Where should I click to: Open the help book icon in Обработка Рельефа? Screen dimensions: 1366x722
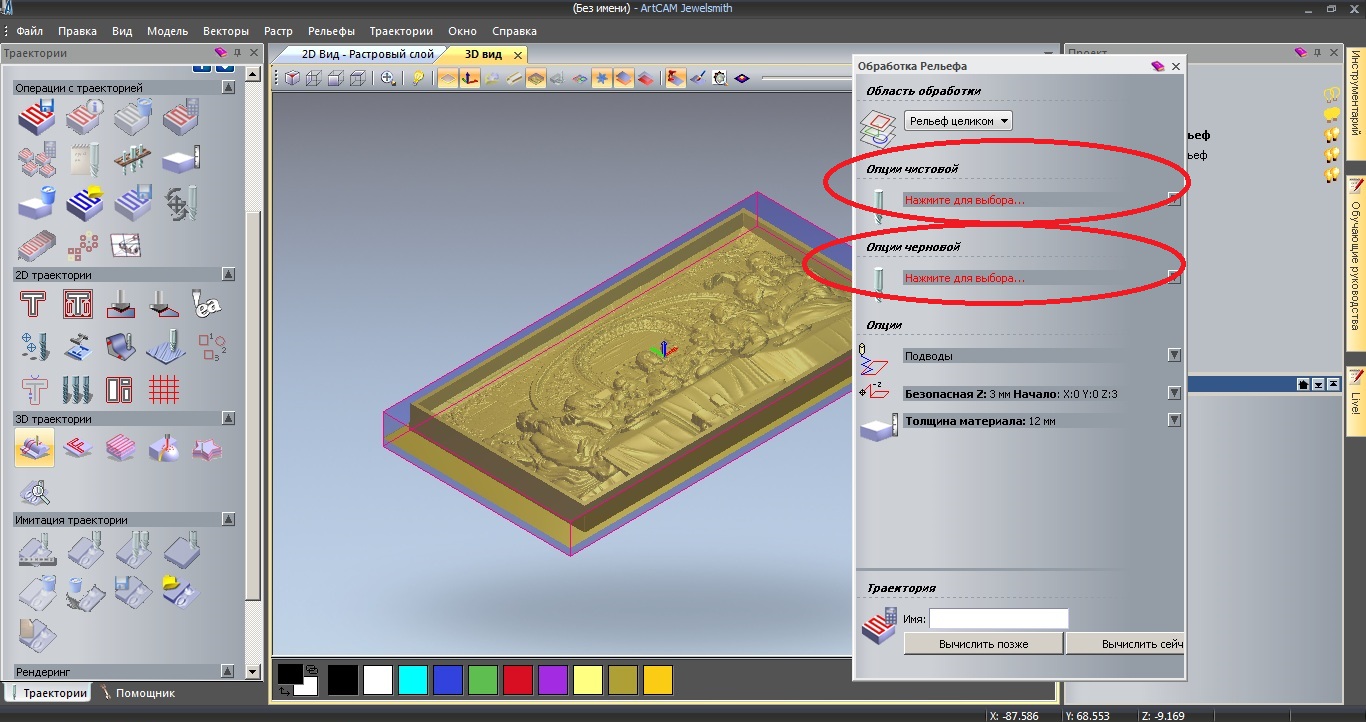(1158, 66)
